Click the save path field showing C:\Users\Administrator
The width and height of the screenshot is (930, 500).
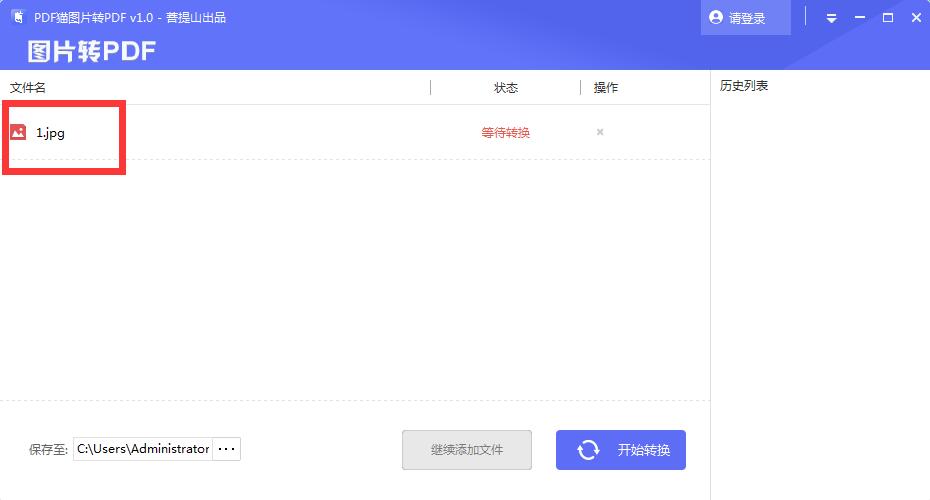(x=143, y=449)
